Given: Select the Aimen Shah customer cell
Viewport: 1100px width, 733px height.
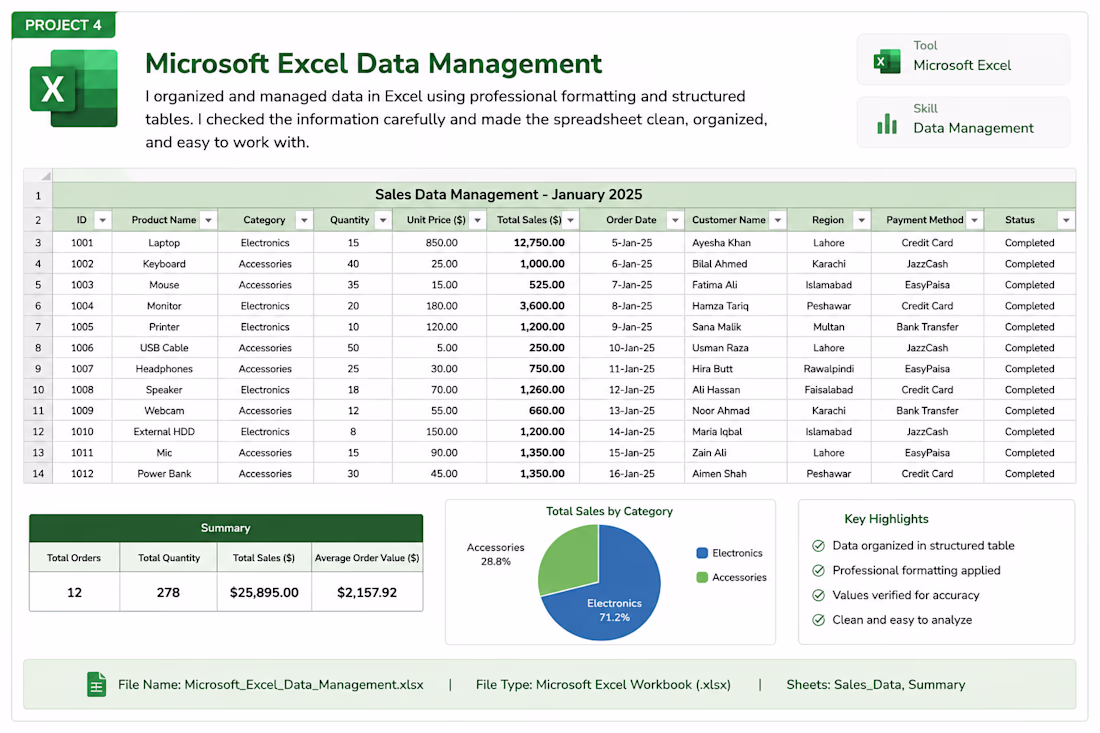Looking at the screenshot, I should click(x=735, y=473).
